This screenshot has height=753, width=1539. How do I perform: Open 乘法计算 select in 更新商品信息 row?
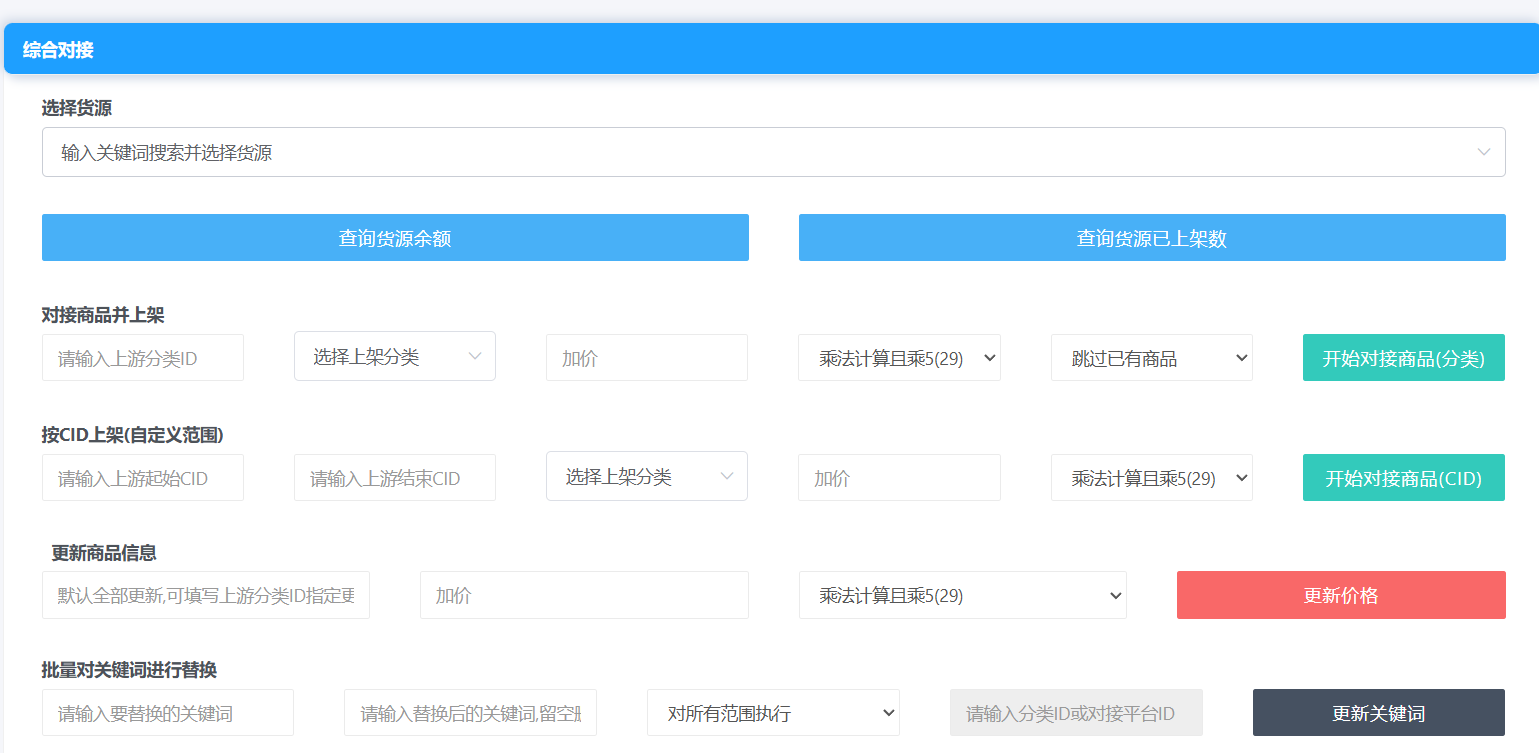coord(962,595)
